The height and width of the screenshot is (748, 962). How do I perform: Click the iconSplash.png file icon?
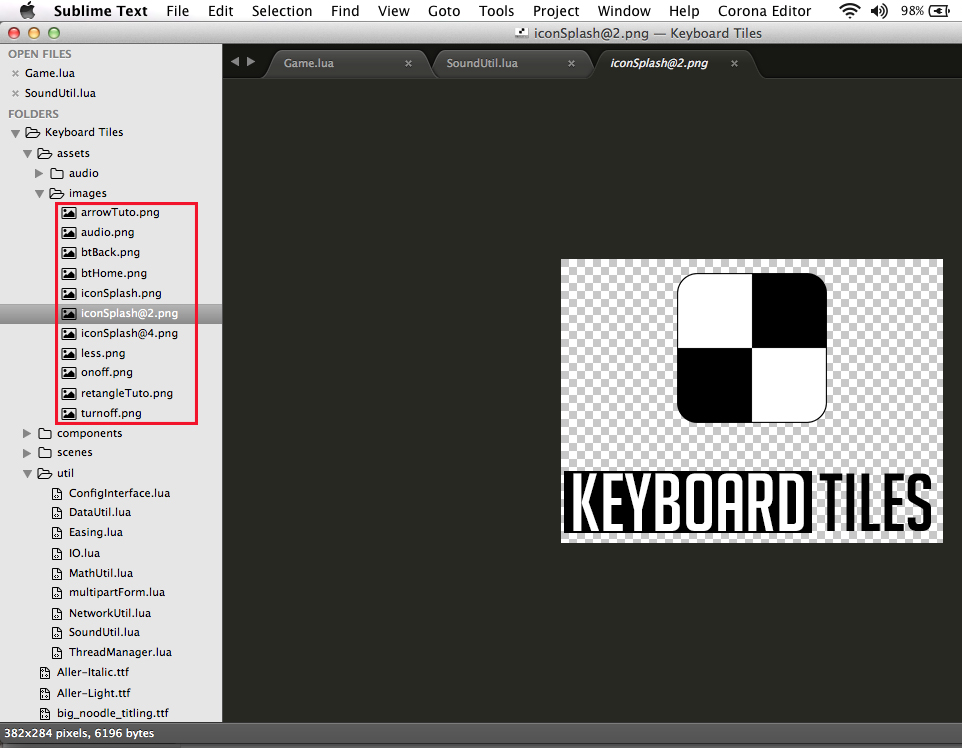(69, 293)
